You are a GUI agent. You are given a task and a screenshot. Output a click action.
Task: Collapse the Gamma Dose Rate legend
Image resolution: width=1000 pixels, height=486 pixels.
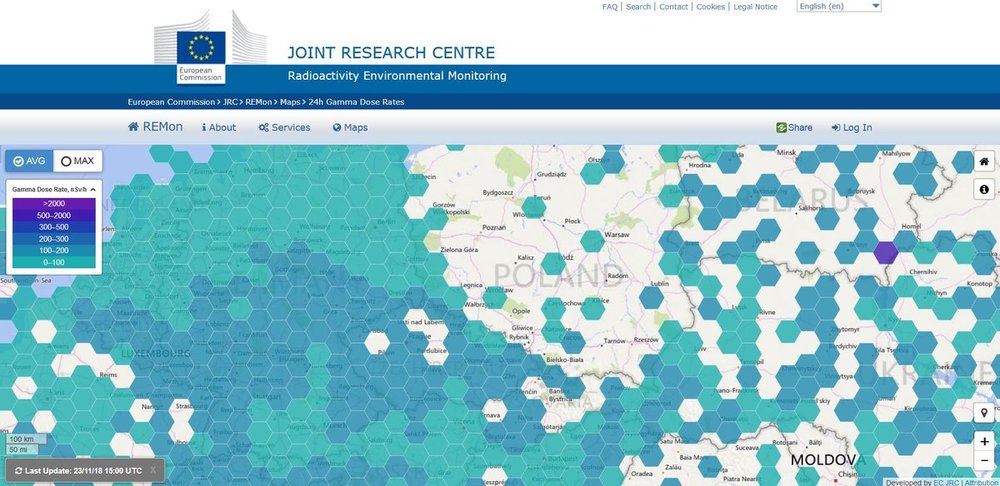click(93, 188)
